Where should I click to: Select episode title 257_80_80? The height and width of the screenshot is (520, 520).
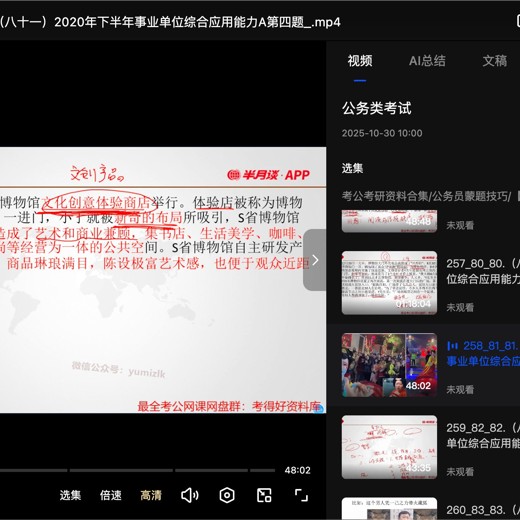tap(483, 271)
